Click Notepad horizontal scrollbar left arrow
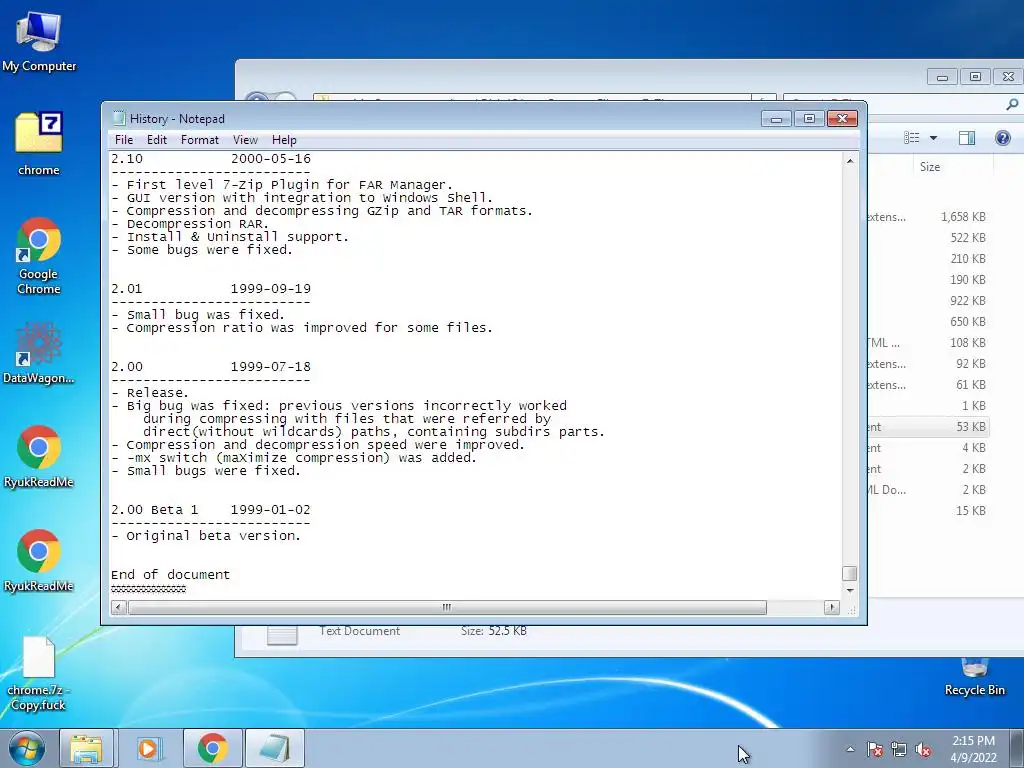The height and width of the screenshot is (768, 1024). point(118,607)
